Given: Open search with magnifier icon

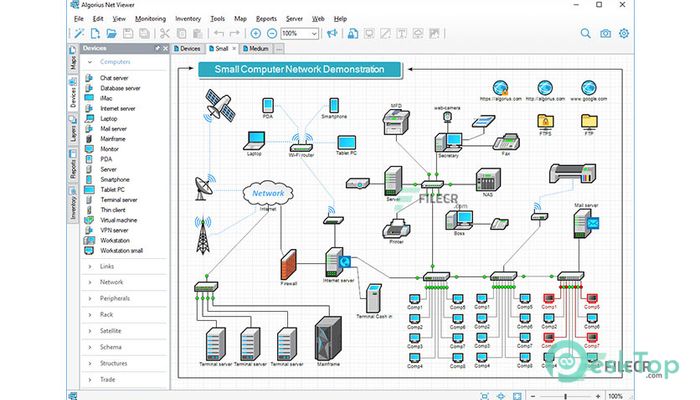Looking at the screenshot, I should click(585, 33).
